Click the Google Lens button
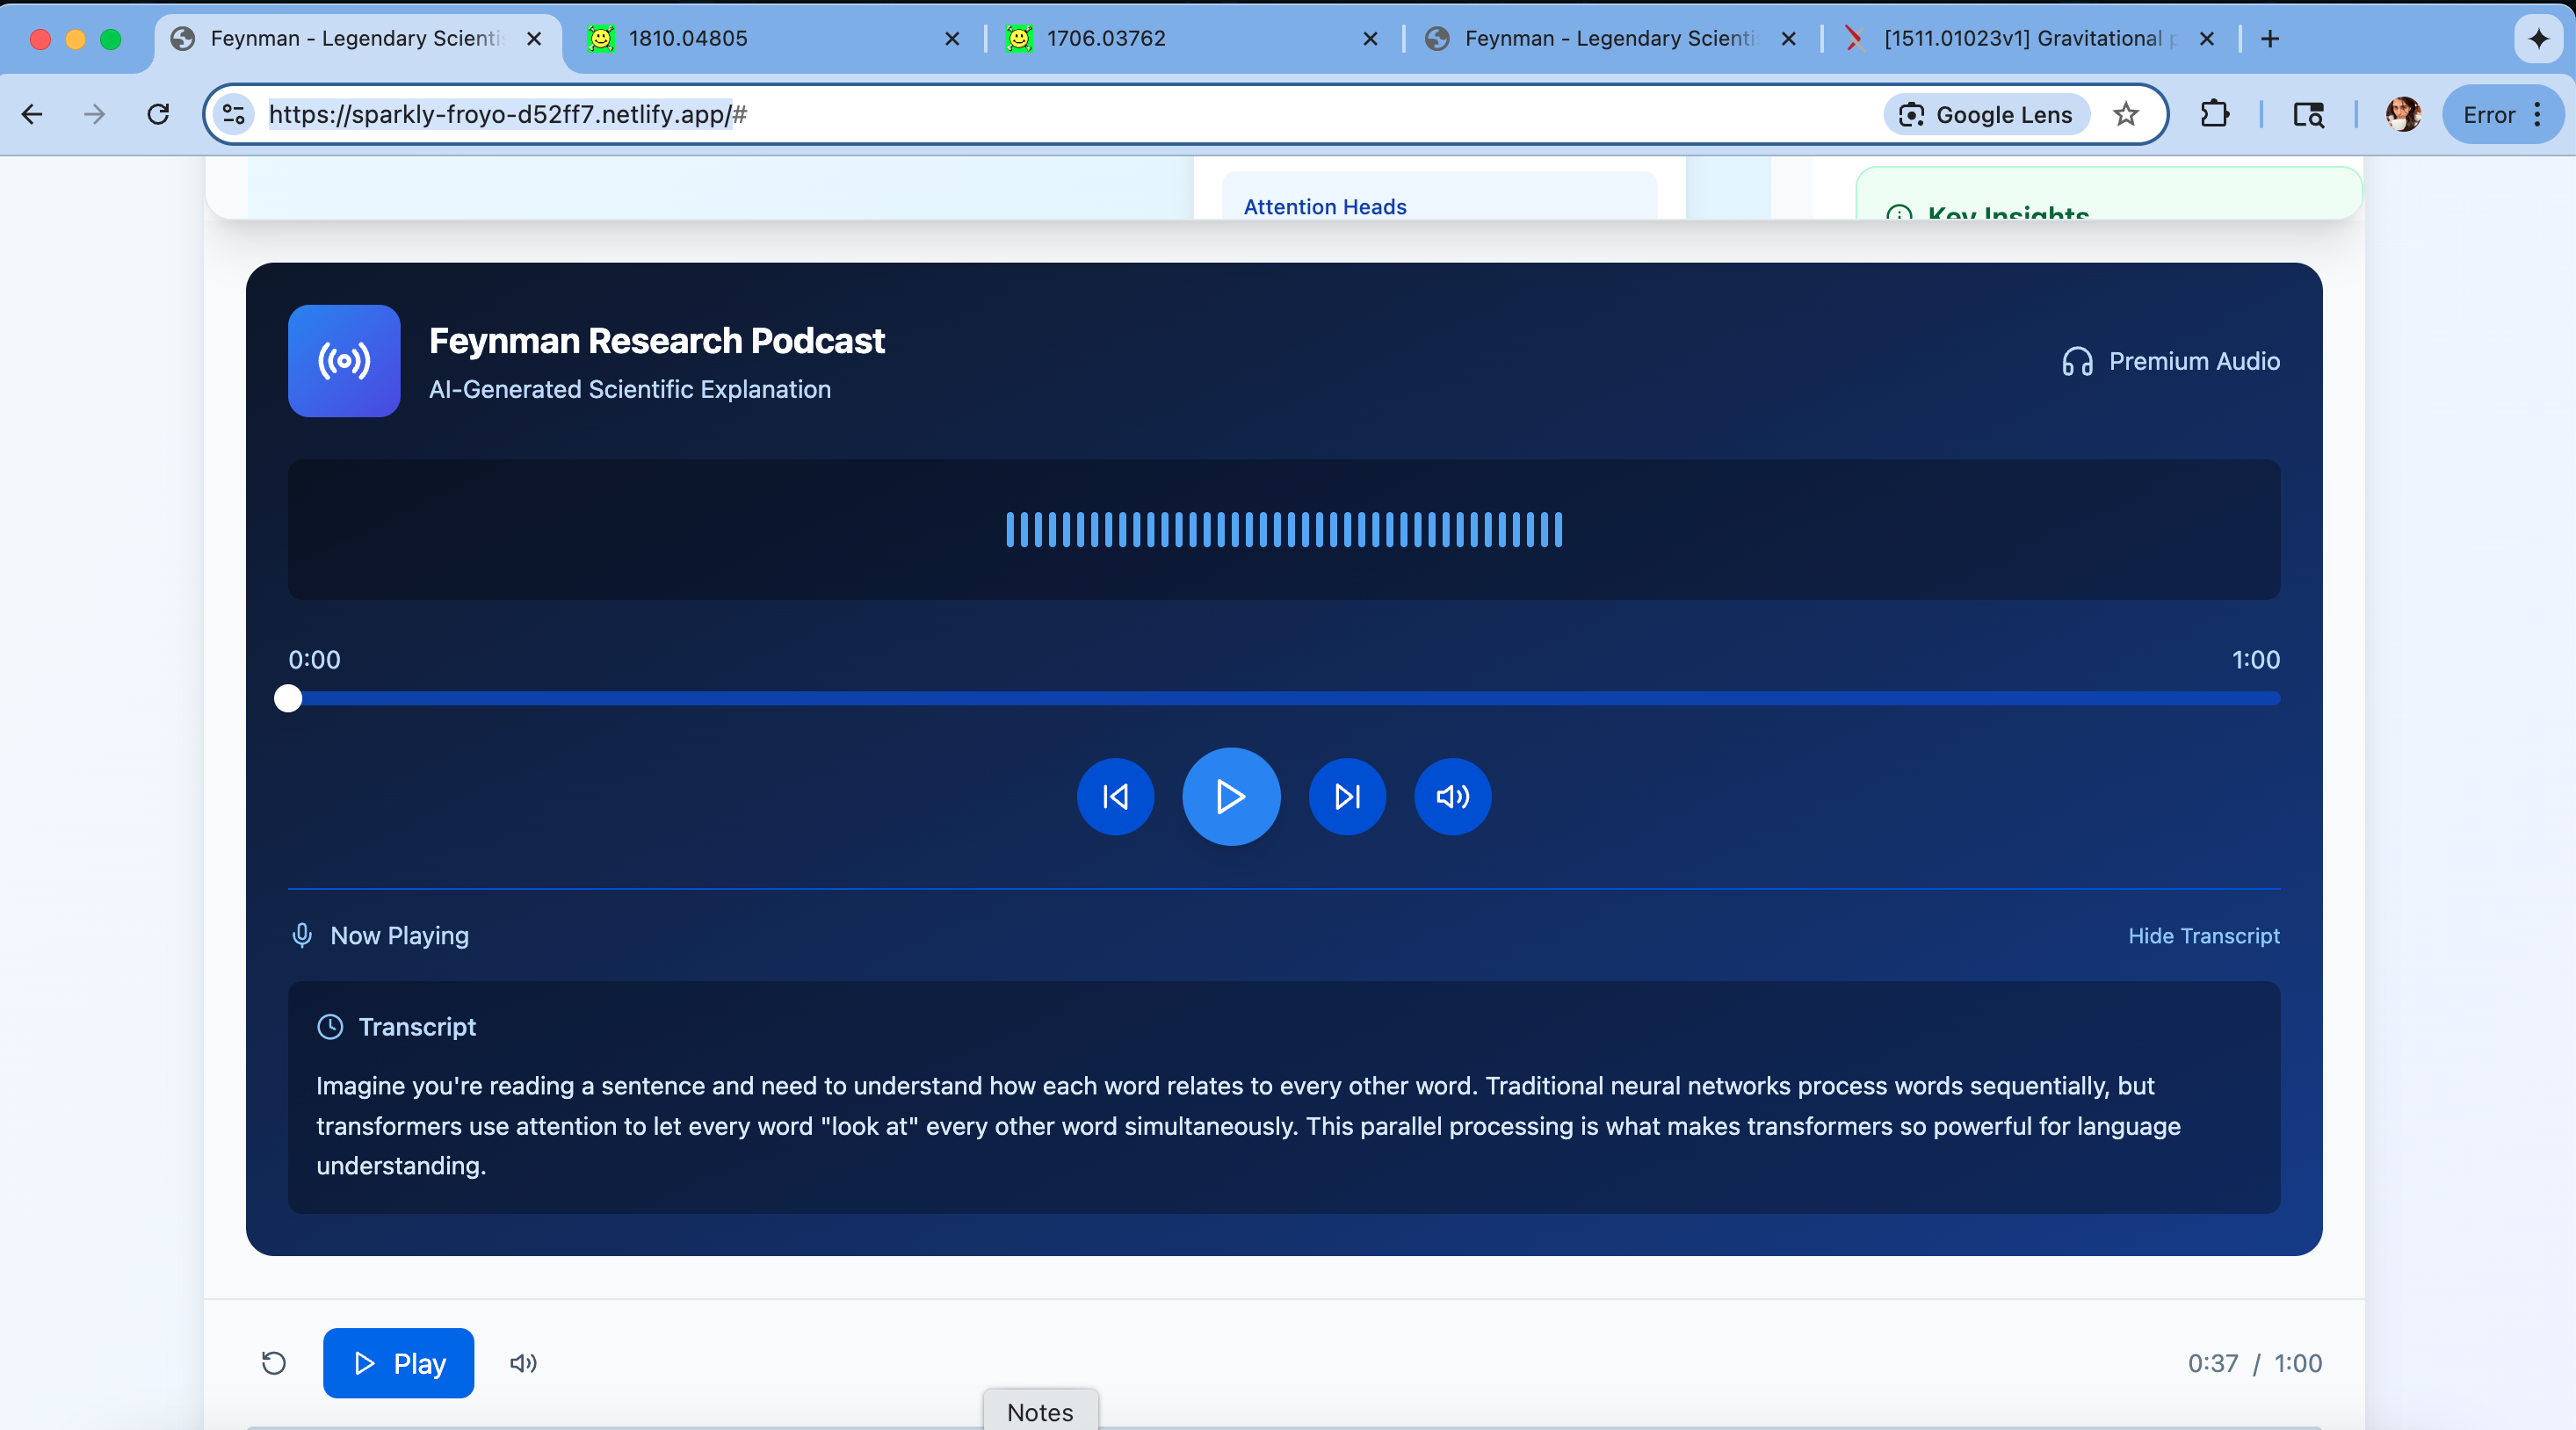Screen dimensions: 2576x1430 [x=1986, y=115]
